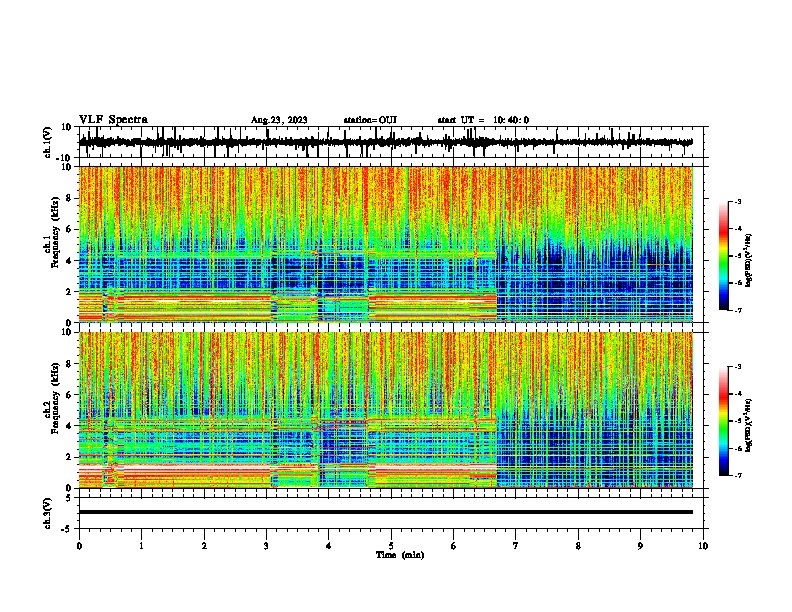
Task: Click the "7" tick on the Time axis
Action: [x=516, y=546]
